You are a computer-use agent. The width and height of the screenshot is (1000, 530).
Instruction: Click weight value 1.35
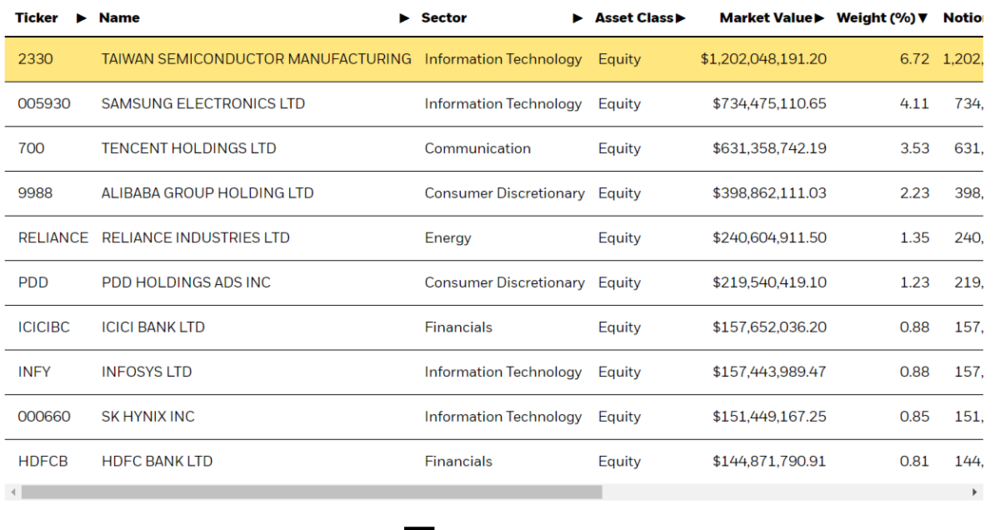coord(915,237)
